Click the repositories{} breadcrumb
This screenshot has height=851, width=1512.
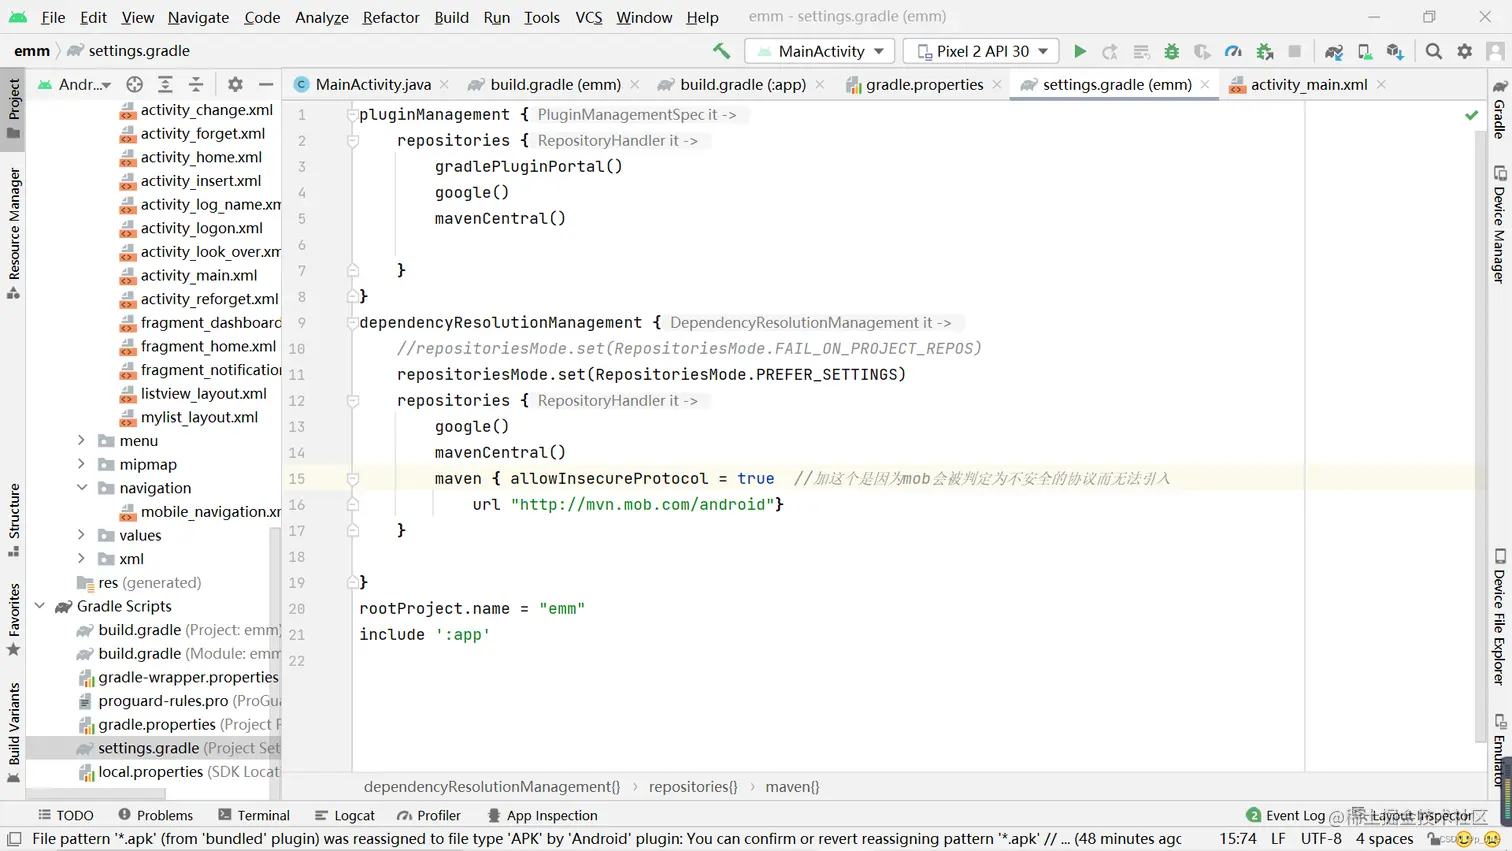pos(693,787)
